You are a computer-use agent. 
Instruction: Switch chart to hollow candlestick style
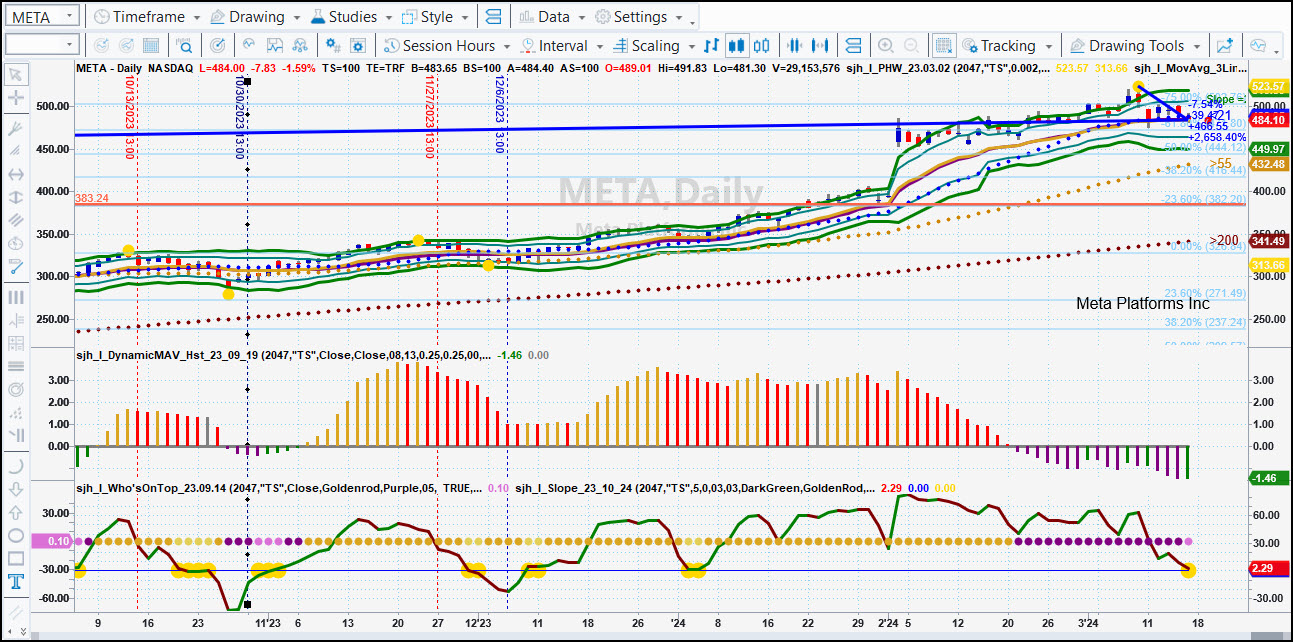click(762, 45)
